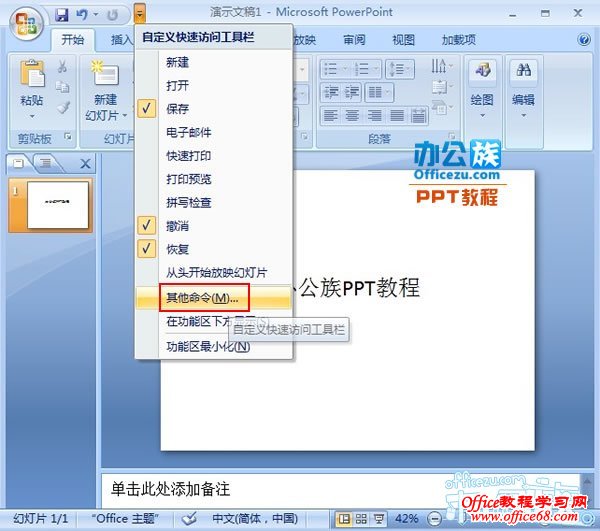The width and height of the screenshot is (600, 531).
Task: Click the Align Left icon
Action: pos(331,115)
